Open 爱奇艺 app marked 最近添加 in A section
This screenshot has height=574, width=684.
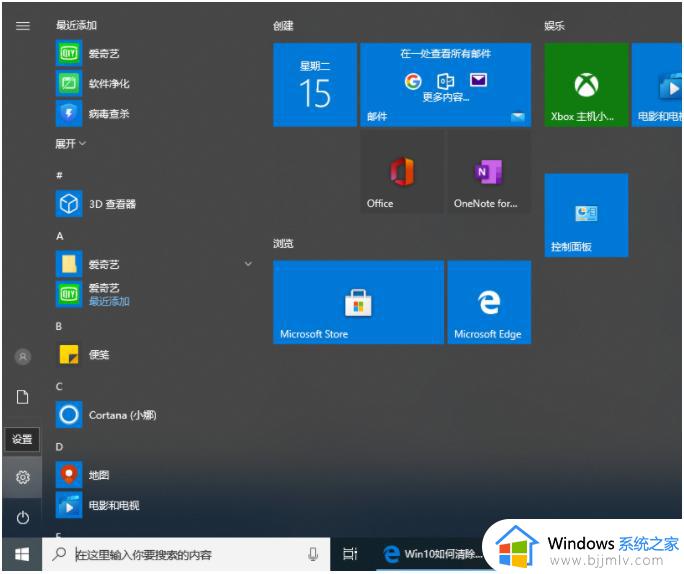pyautogui.click(x=156, y=294)
